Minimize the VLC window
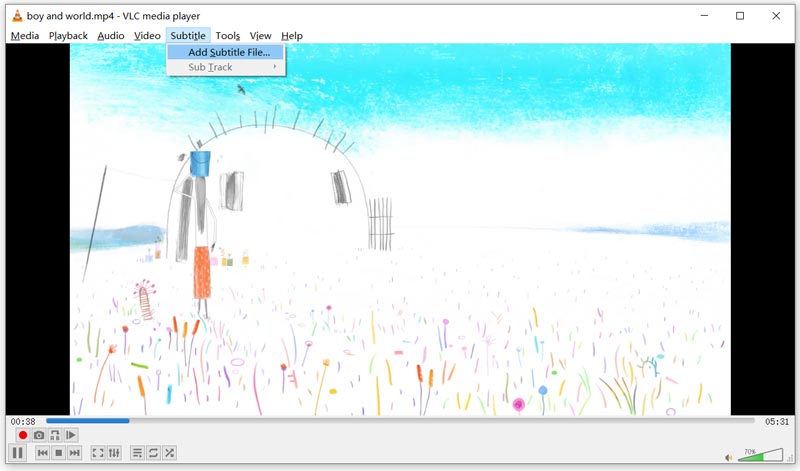Viewport: 800px width, 471px height. [x=705, y=16]
